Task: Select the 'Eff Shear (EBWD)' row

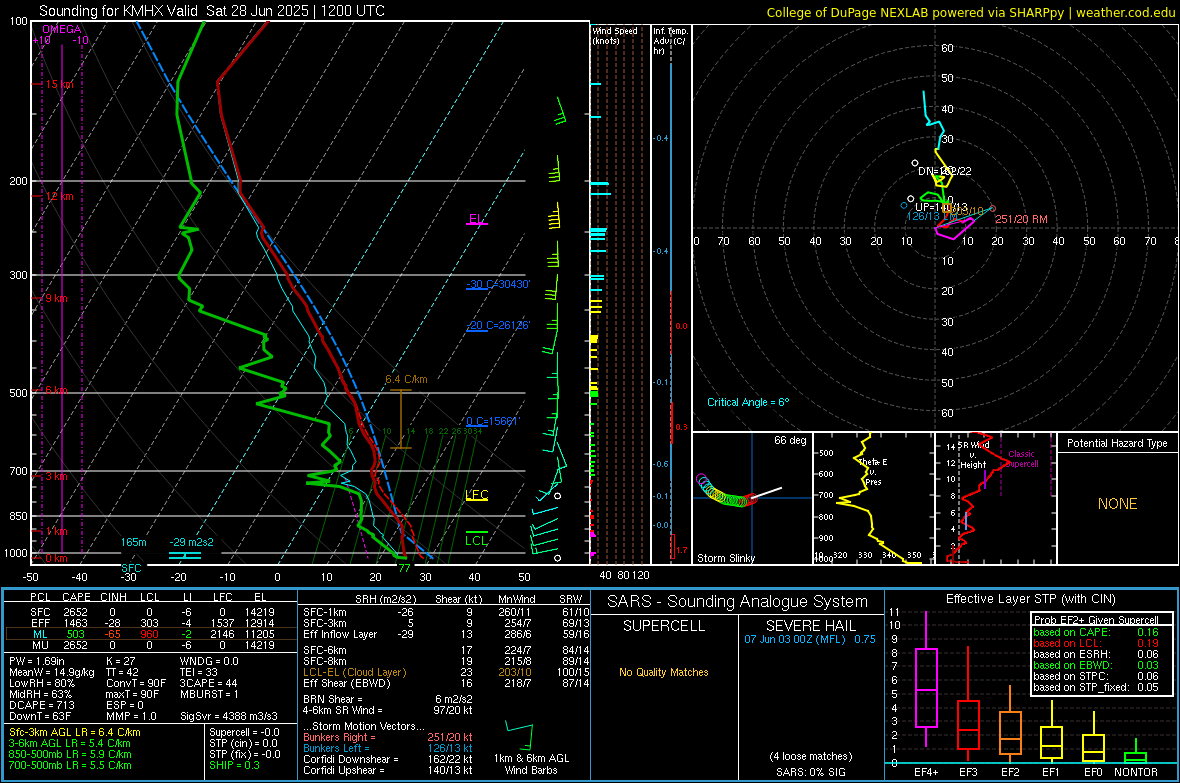Action: point(446,683)
